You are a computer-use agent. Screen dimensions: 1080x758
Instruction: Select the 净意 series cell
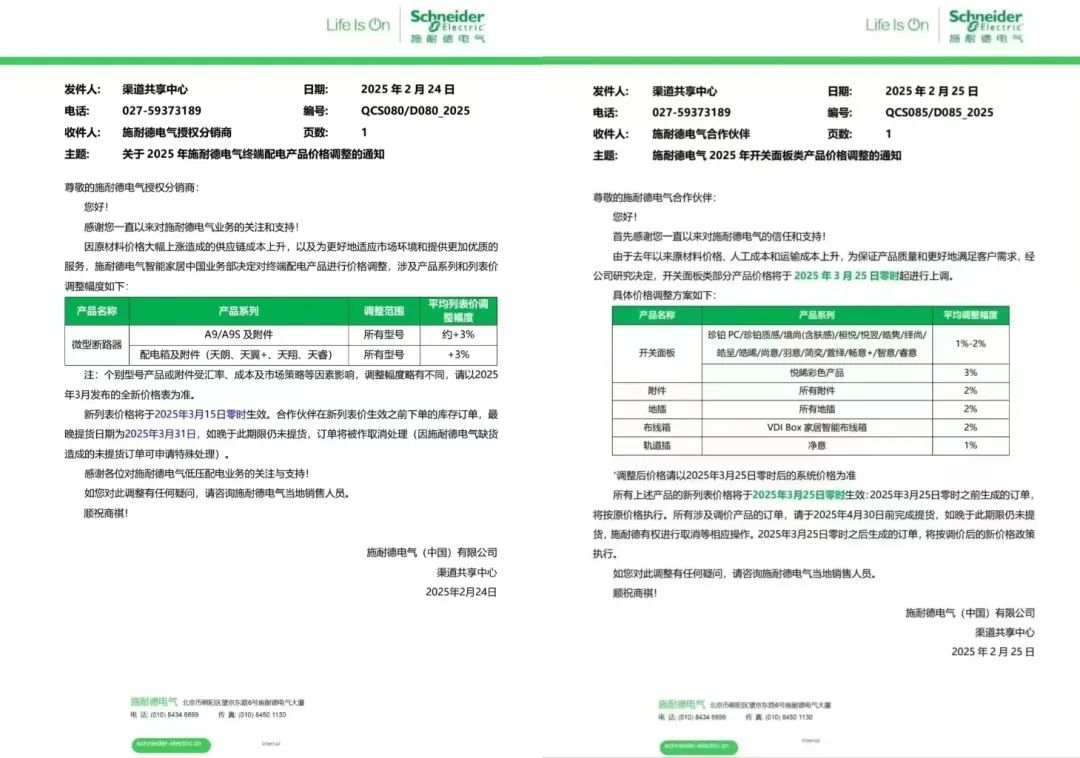817,445
